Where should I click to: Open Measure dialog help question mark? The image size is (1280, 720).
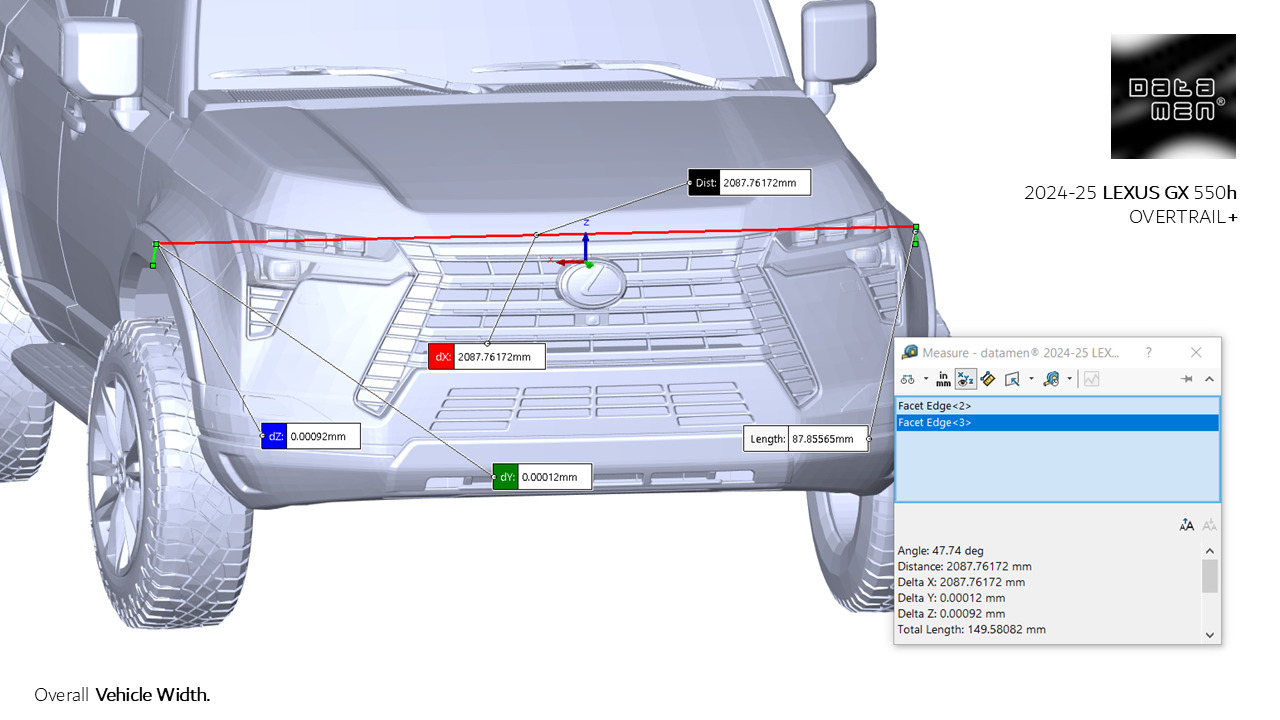[1148, 352]
